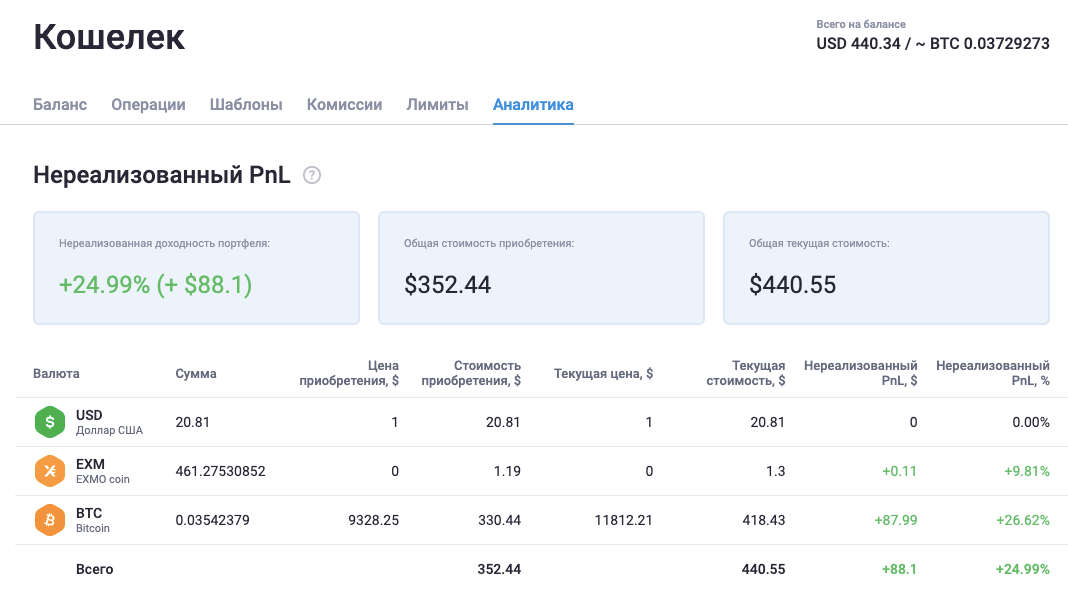Switch to the Операции tab

pos(148,104)
